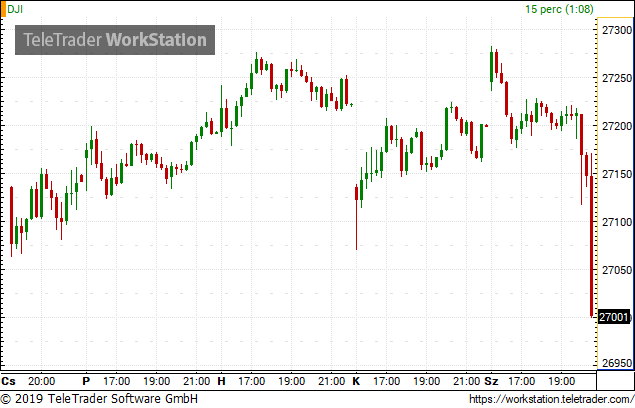Click the 'Cs' day label on time axis
Viewport: 635px width, 408px height.
[x=8, y=381]
